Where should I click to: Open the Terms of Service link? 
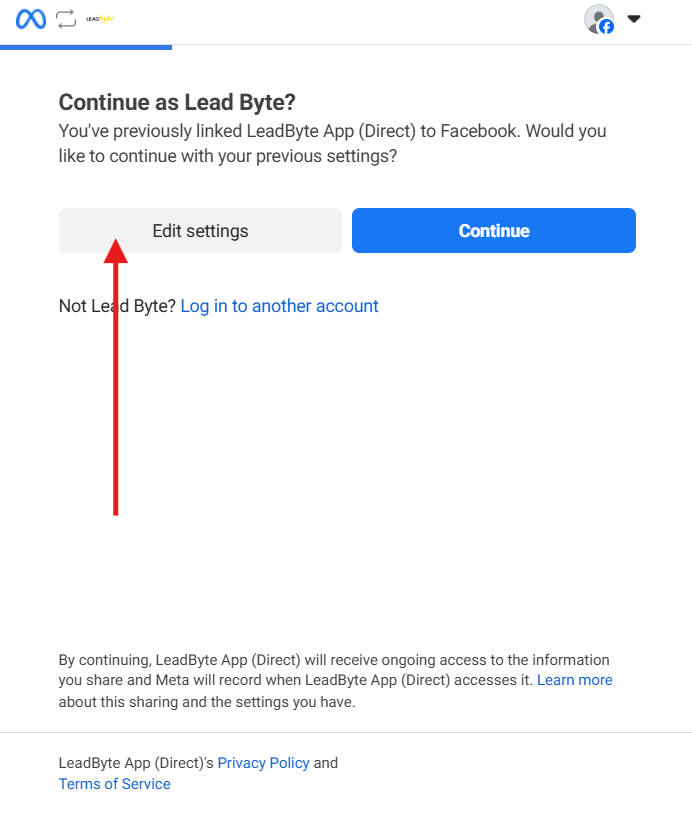[114, 784]
